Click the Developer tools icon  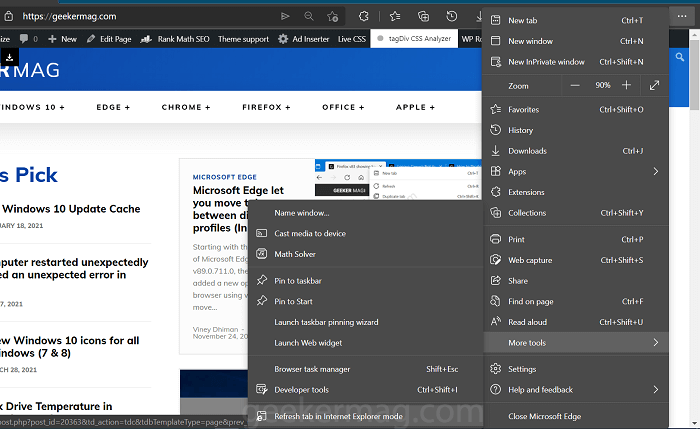click(262, 389)
